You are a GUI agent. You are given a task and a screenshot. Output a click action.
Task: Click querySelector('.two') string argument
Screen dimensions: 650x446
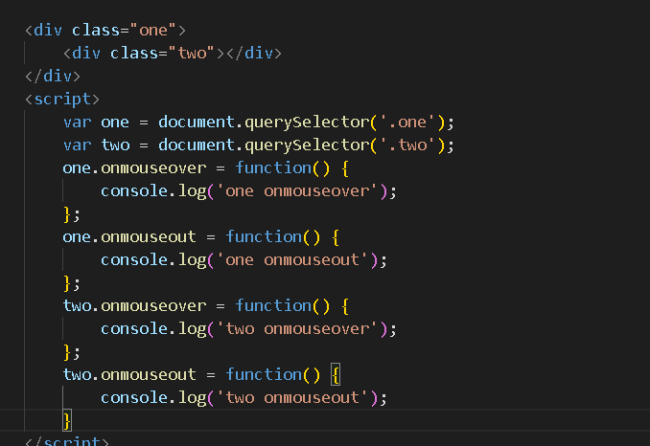[x=407, y=145]
